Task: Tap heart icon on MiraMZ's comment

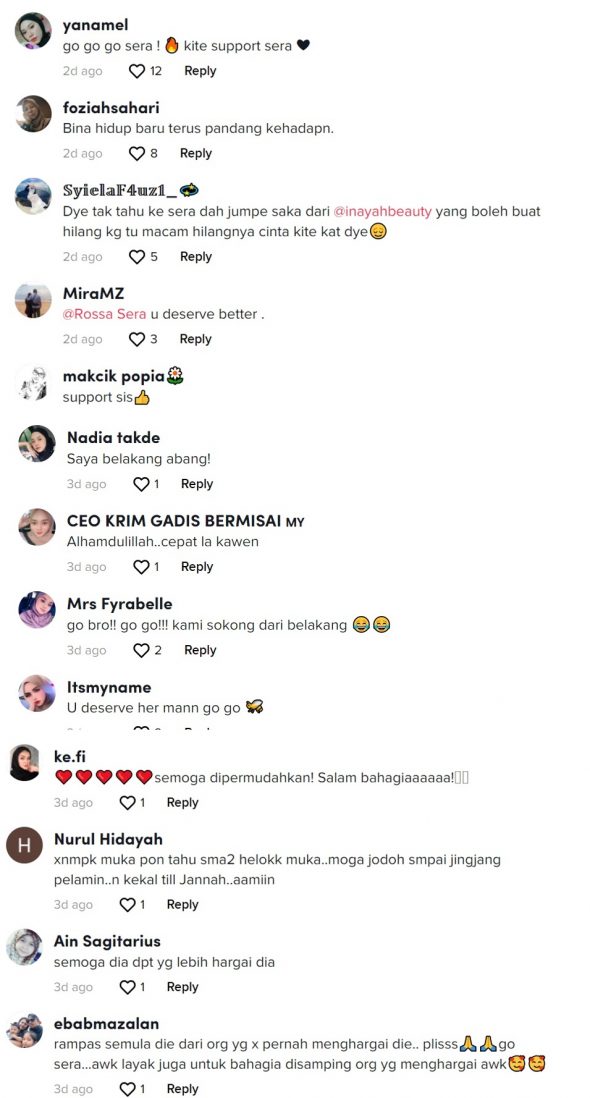Action: (137, 339)
